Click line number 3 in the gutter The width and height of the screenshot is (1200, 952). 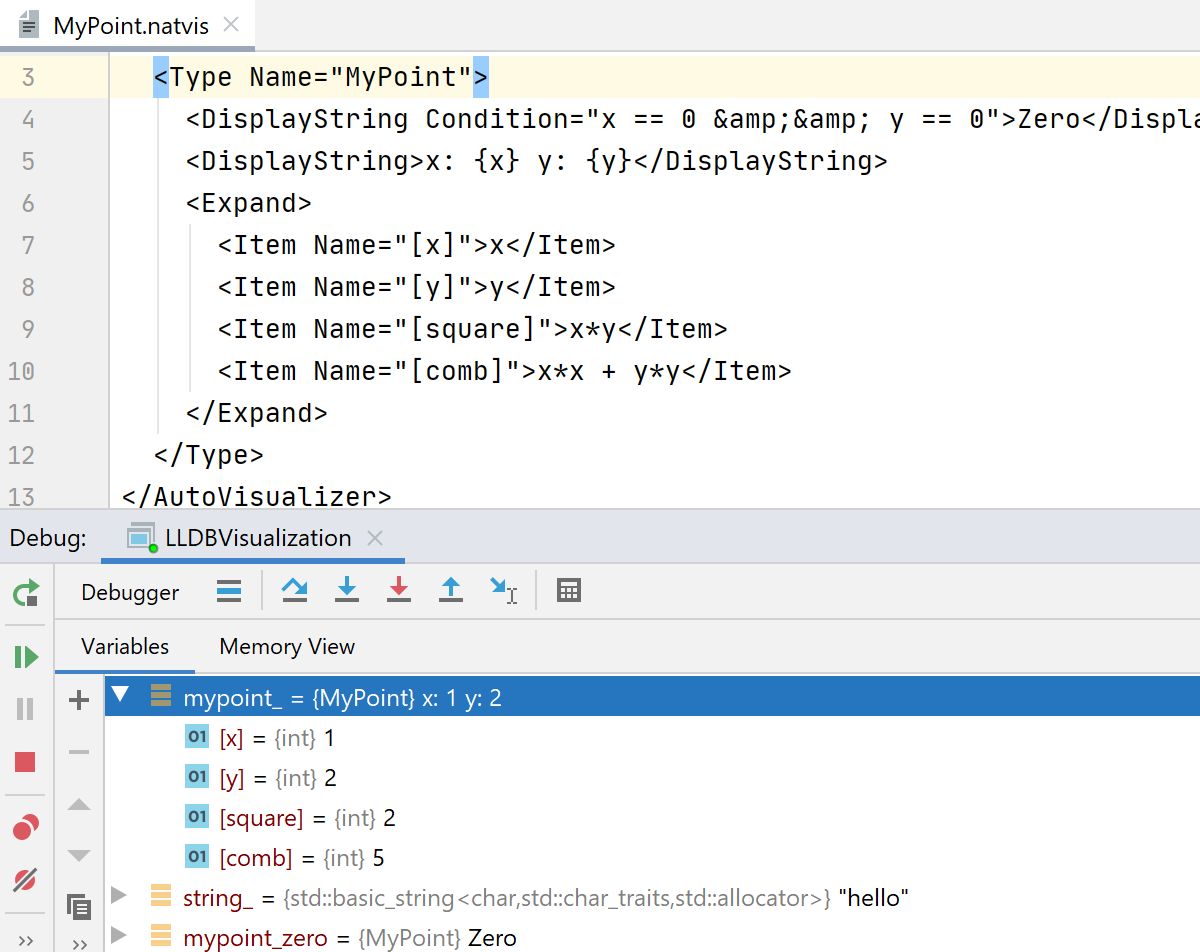point(27,77)
